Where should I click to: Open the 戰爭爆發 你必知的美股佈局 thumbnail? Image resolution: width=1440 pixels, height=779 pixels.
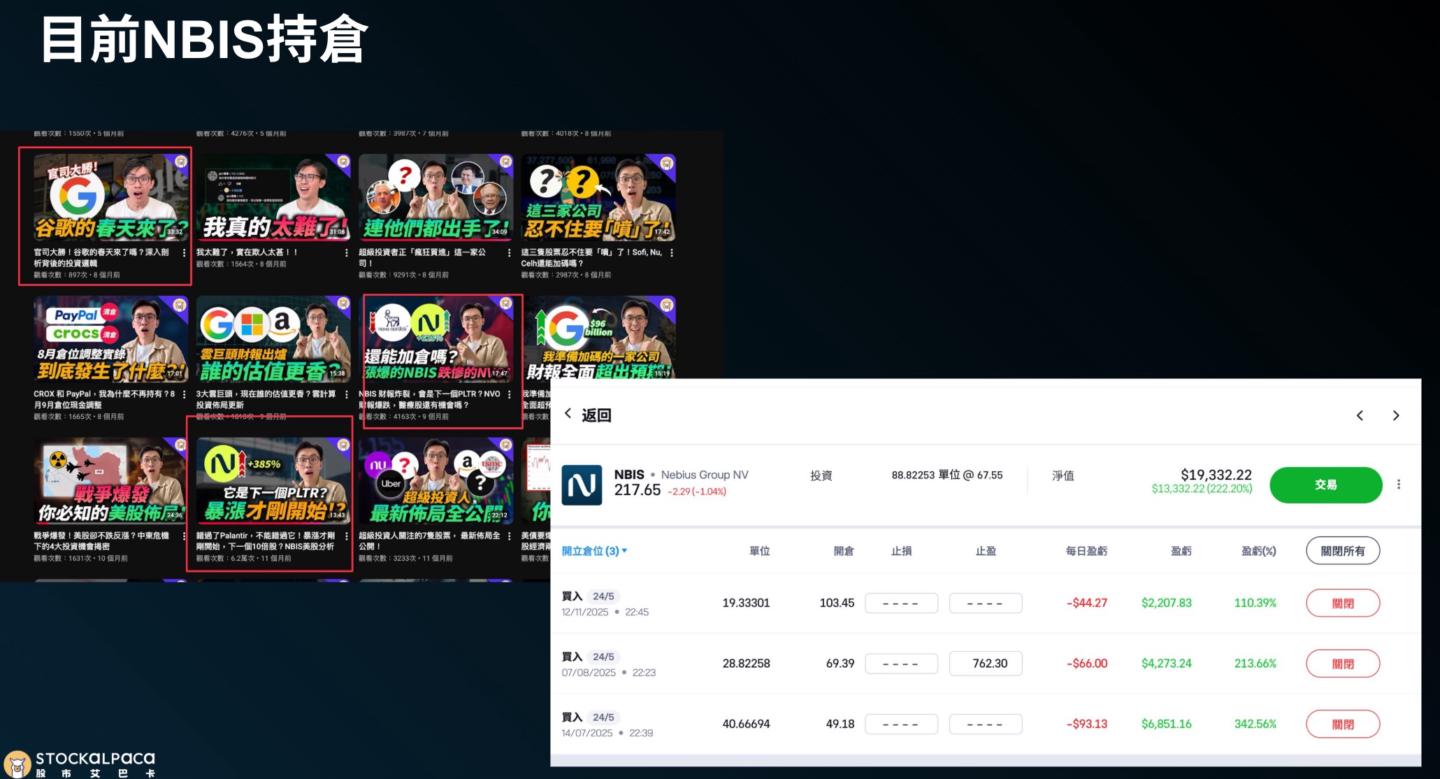coord(110,481)
